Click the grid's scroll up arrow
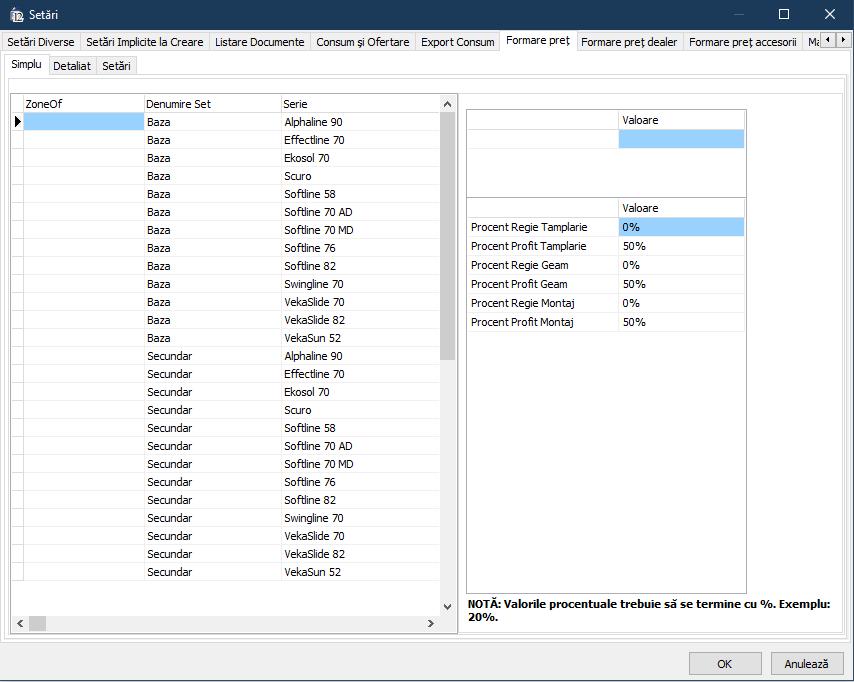The height and width of the screenshot is (682, 854). click(448, 104)
